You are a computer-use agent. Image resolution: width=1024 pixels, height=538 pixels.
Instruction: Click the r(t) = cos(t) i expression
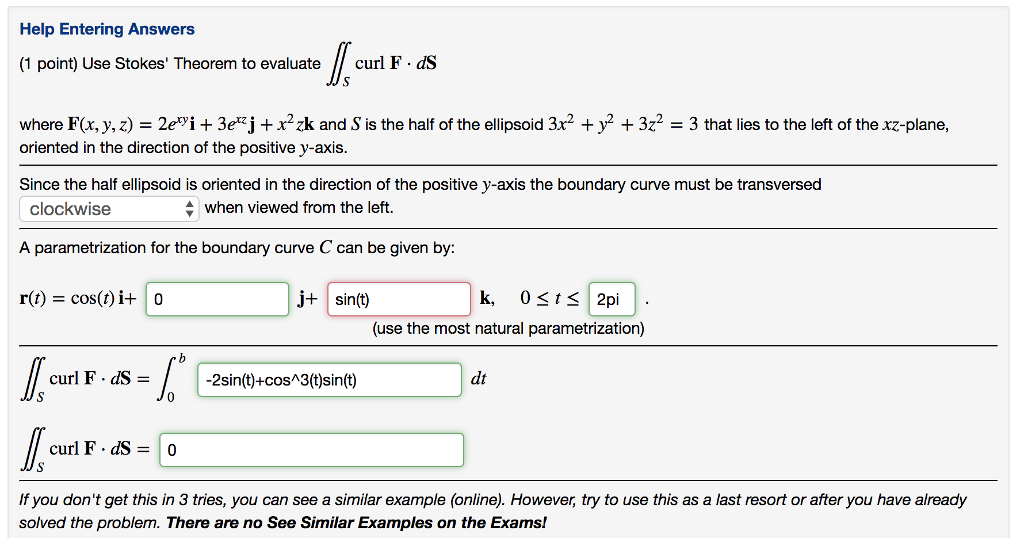[x=81, y=299]
